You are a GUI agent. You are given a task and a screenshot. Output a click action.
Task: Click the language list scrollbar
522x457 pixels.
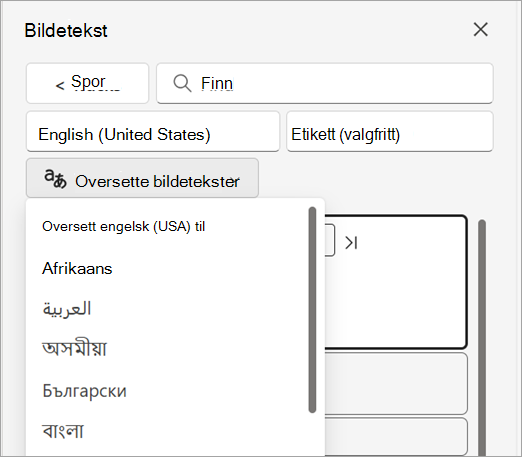click(312, 310)
